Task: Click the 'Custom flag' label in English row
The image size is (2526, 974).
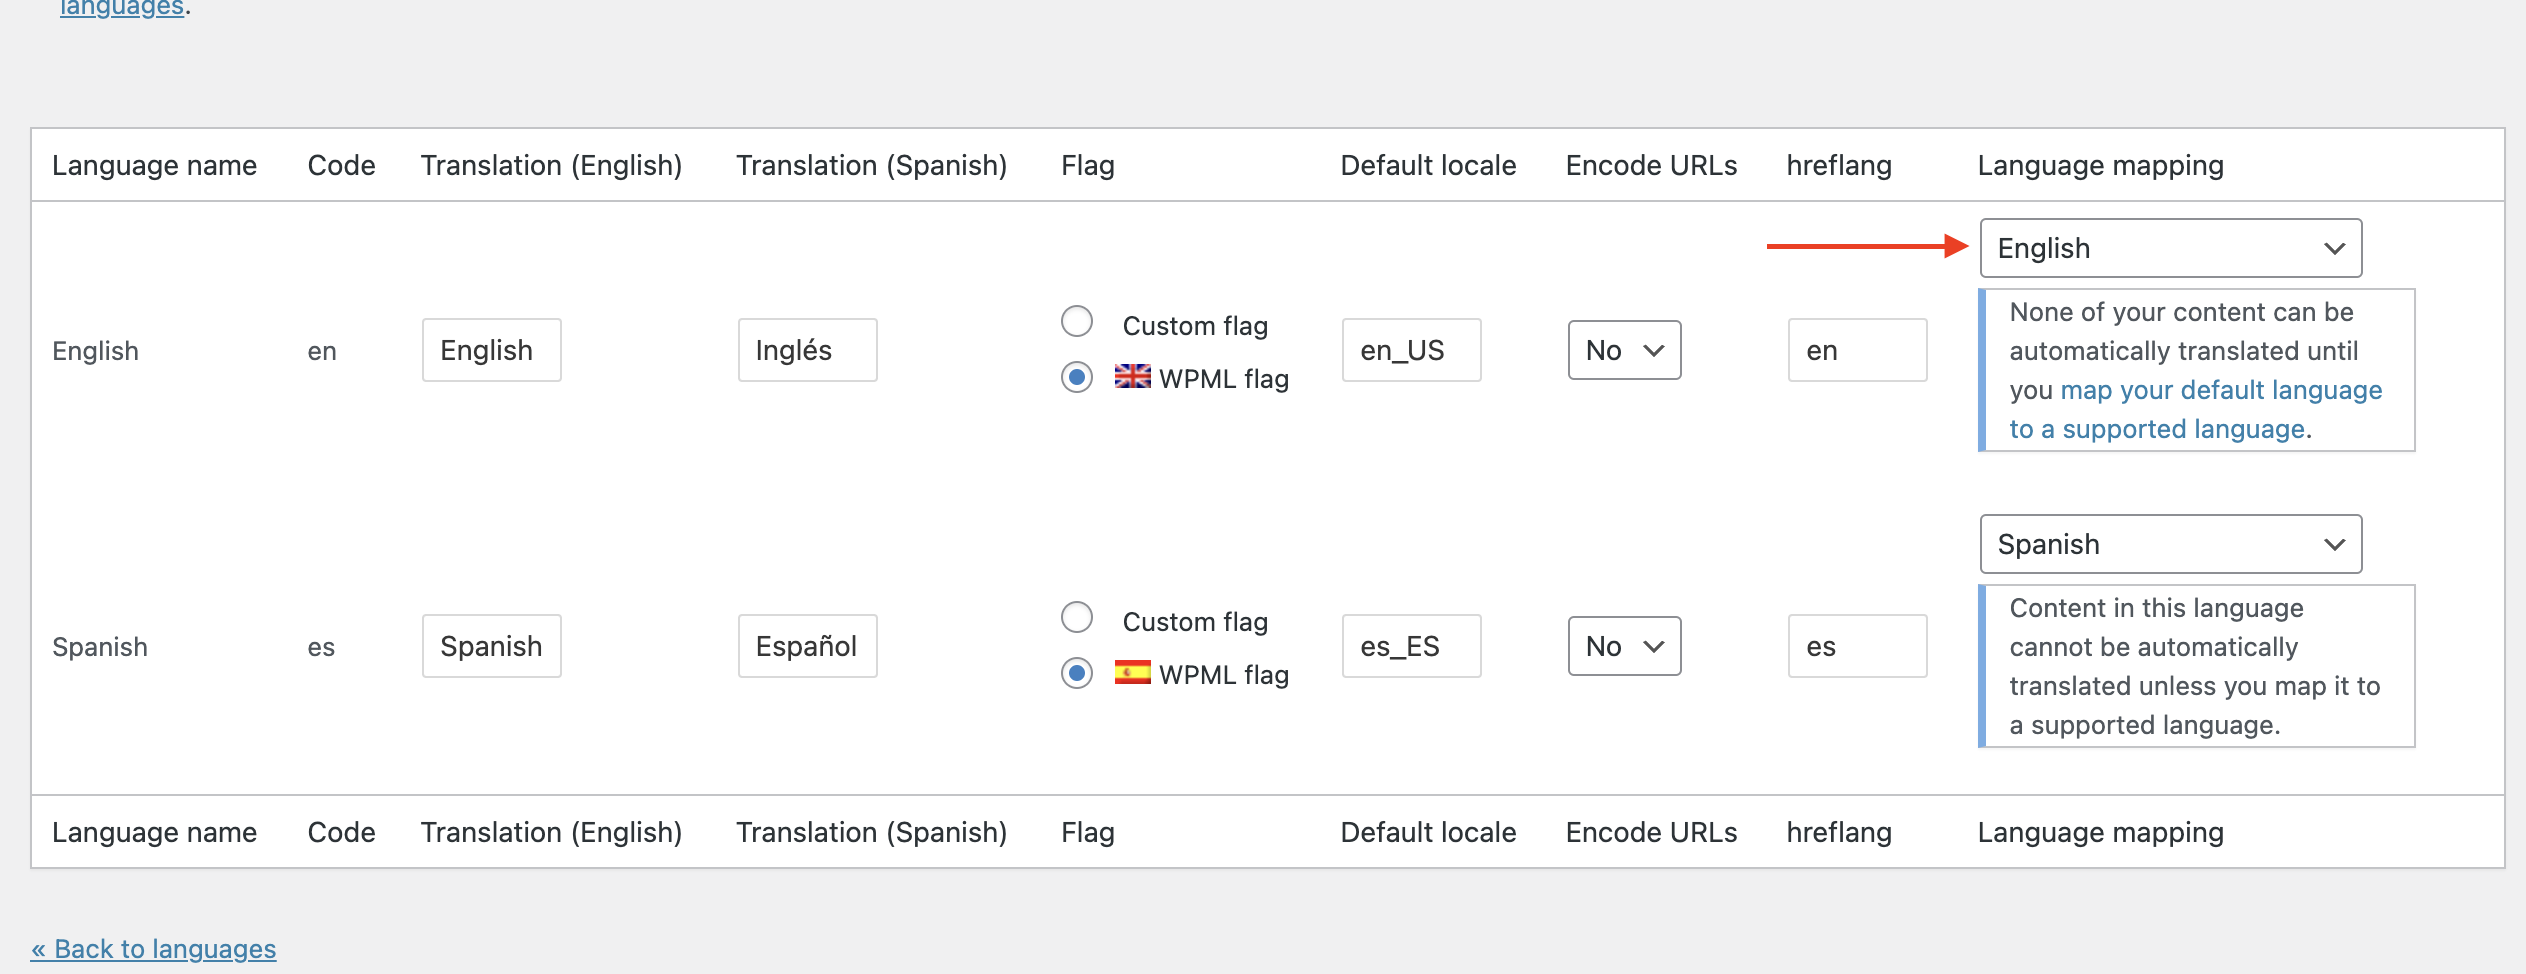Action: point(1195,326)
